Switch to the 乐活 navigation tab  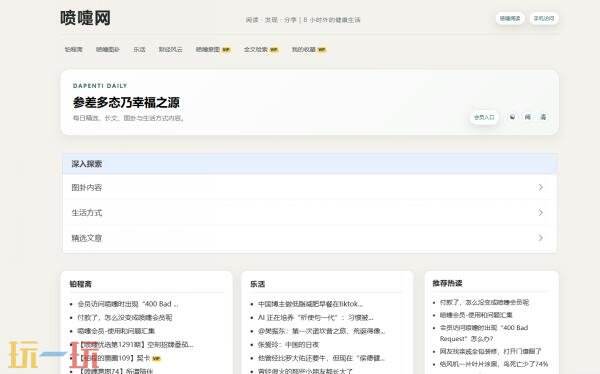pyautogui.click(x=139, y=49)
